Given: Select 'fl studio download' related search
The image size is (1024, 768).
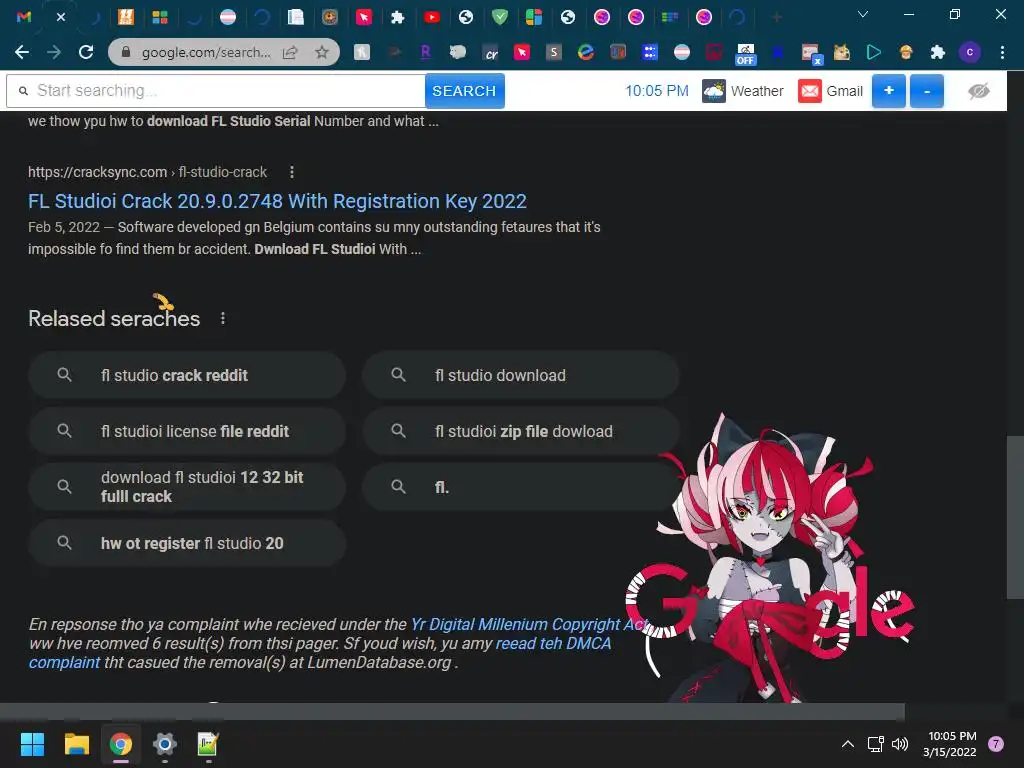Looking at the screenshot, I should (x=520, y=375).
